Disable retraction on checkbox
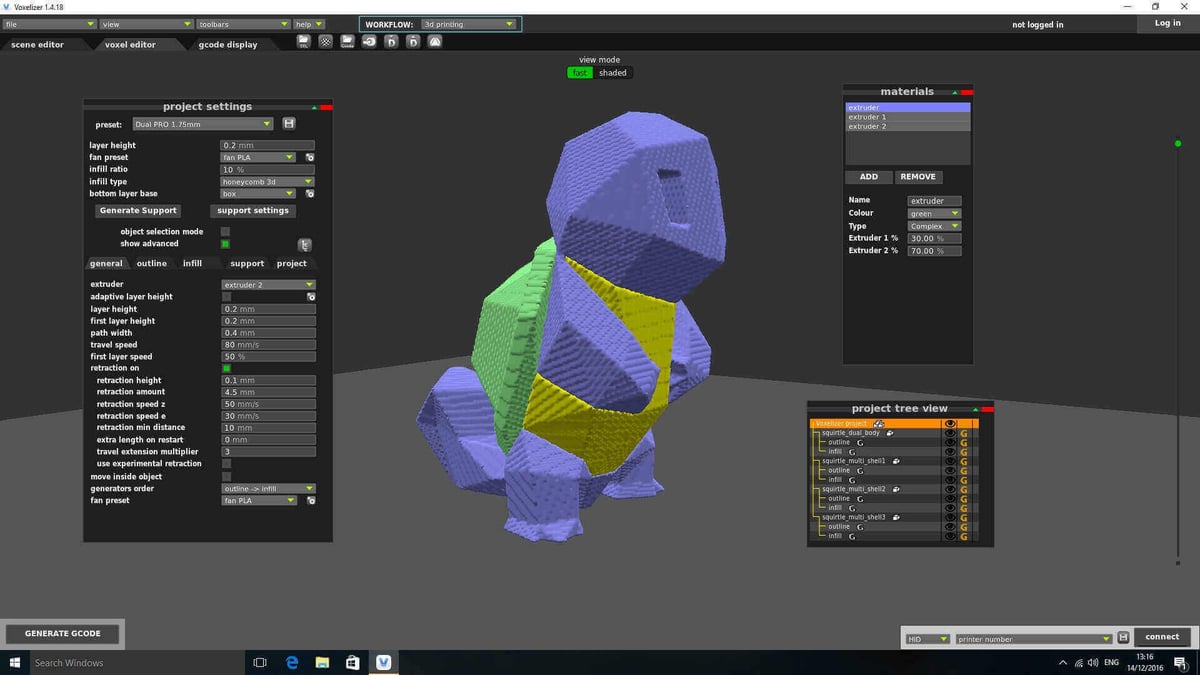The width and height of the screenshot is (1200, 675). point(227,368)
